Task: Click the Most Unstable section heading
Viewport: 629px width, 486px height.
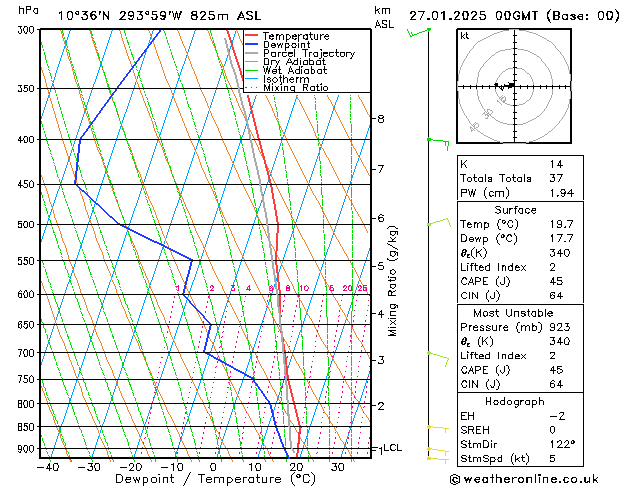Action: tap(513, 313)
